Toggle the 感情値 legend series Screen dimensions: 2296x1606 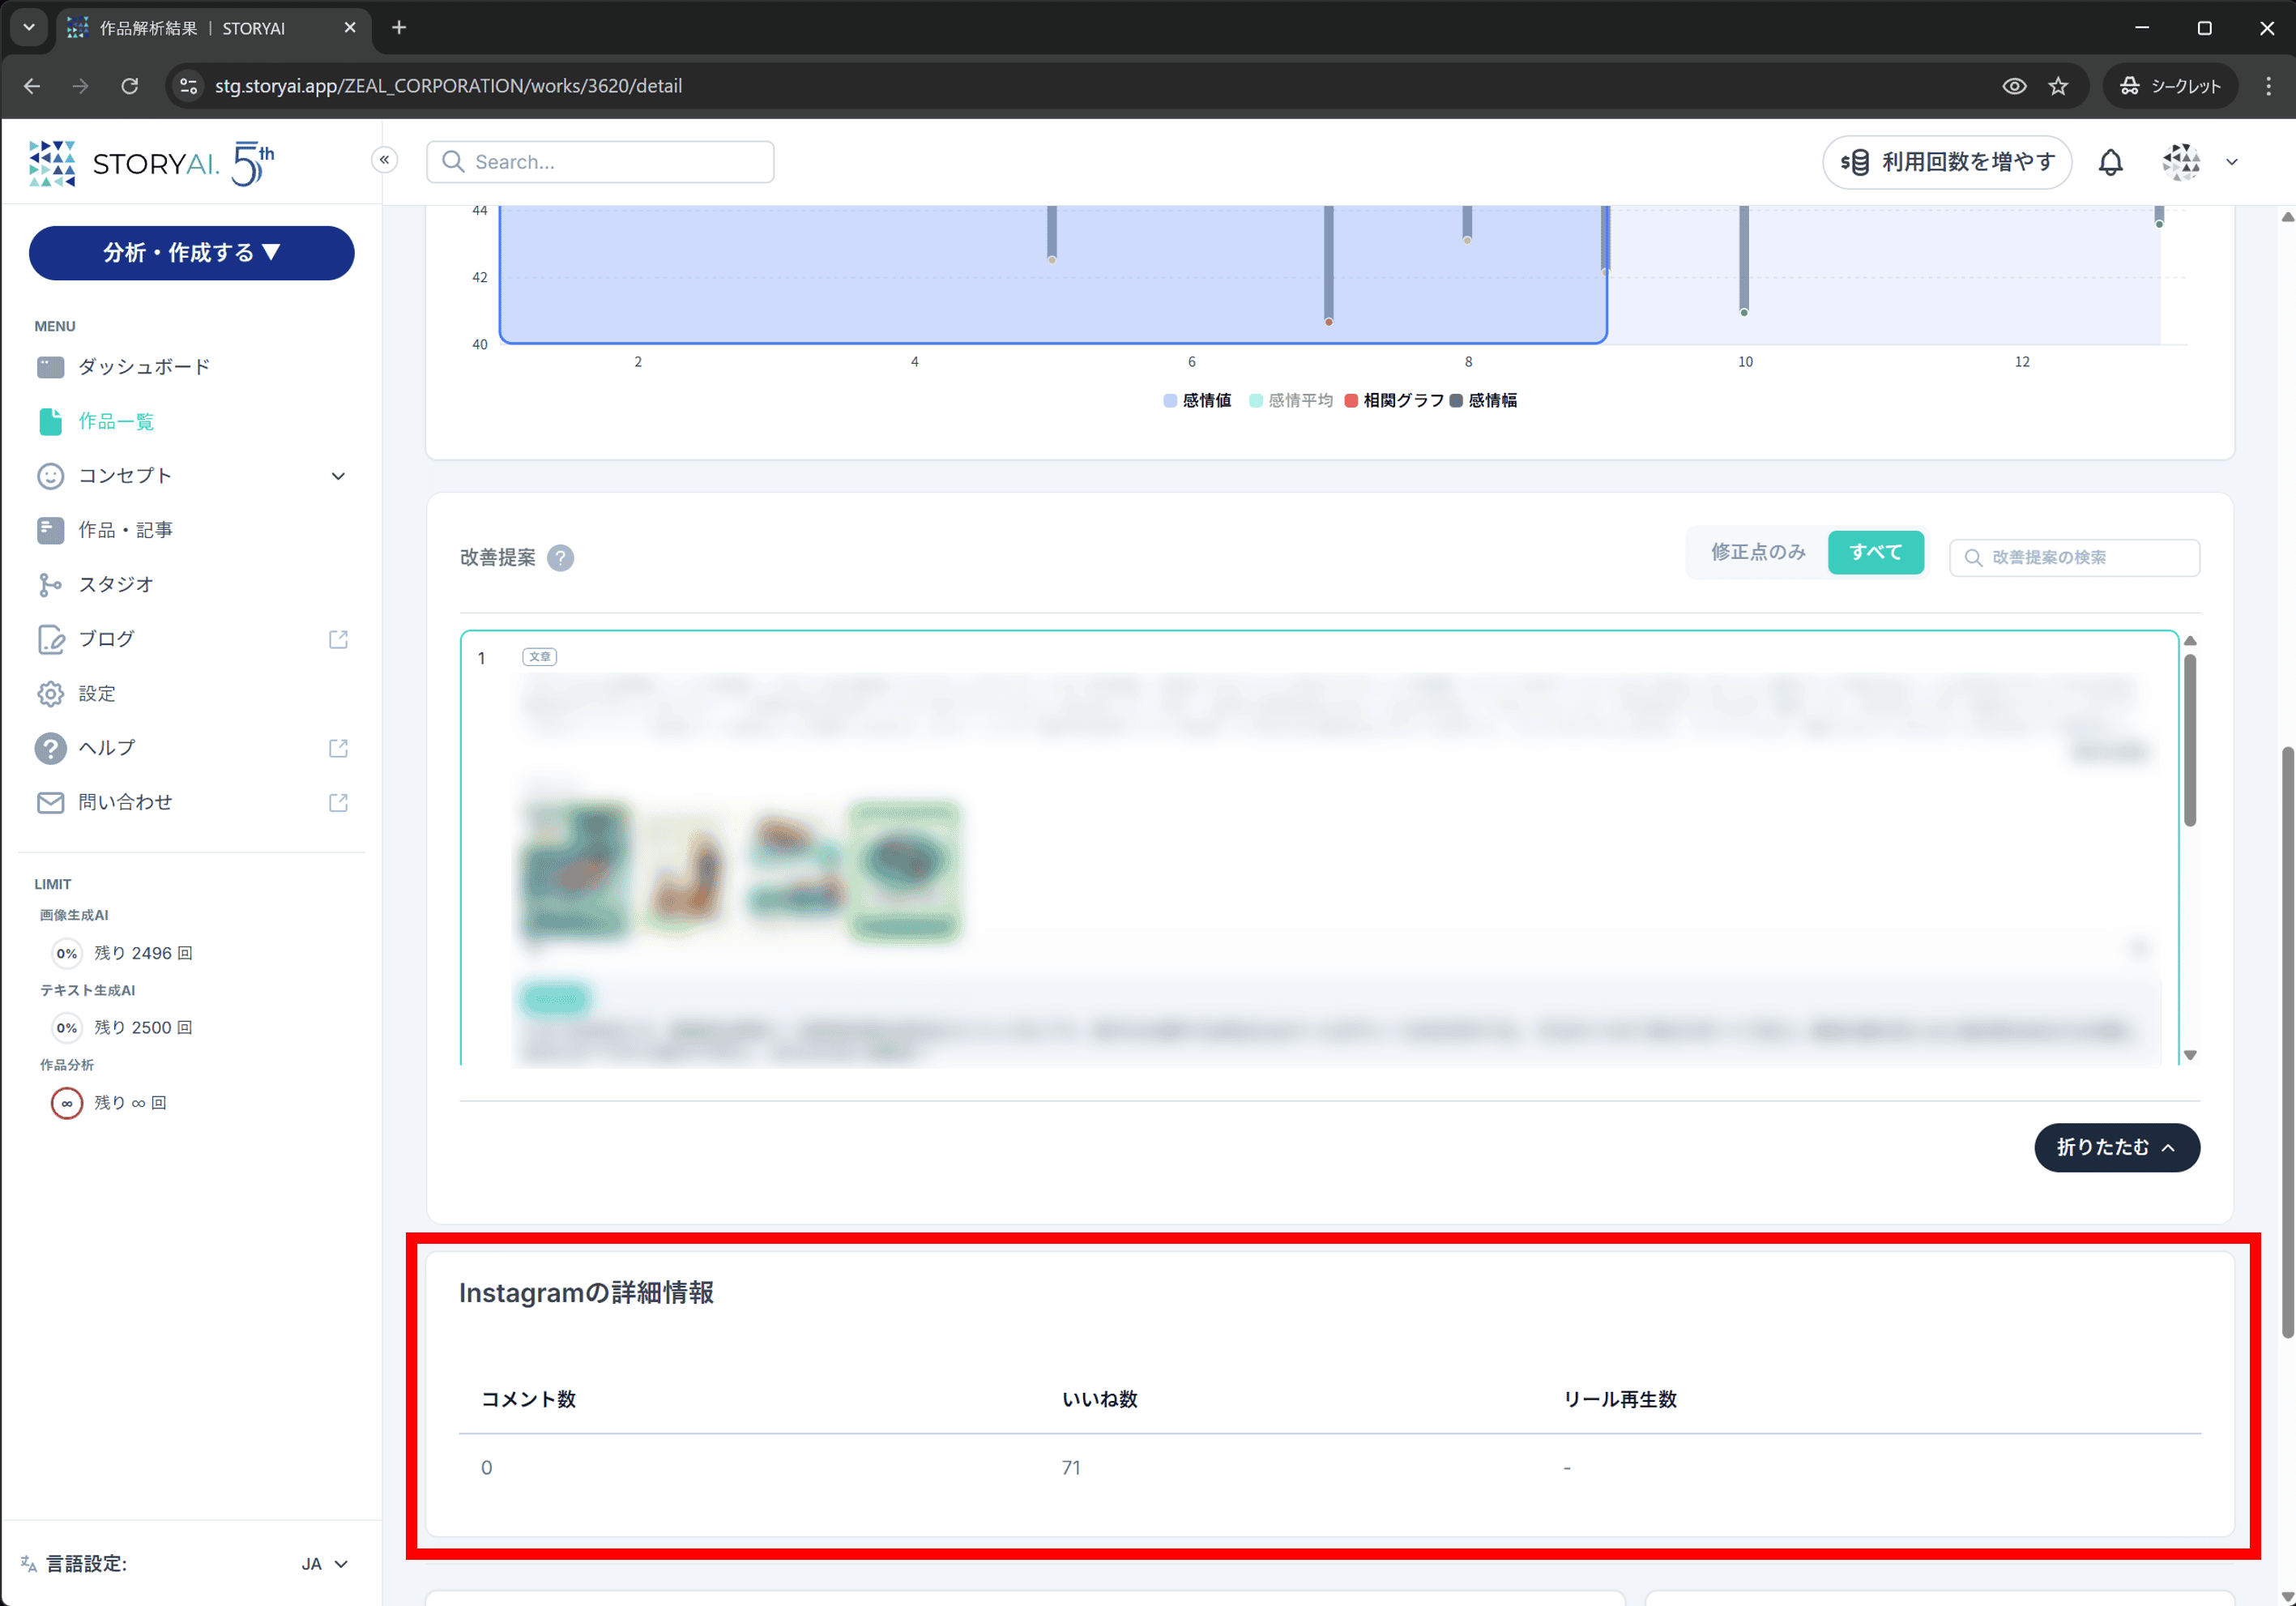click(x=1197, y=401)
